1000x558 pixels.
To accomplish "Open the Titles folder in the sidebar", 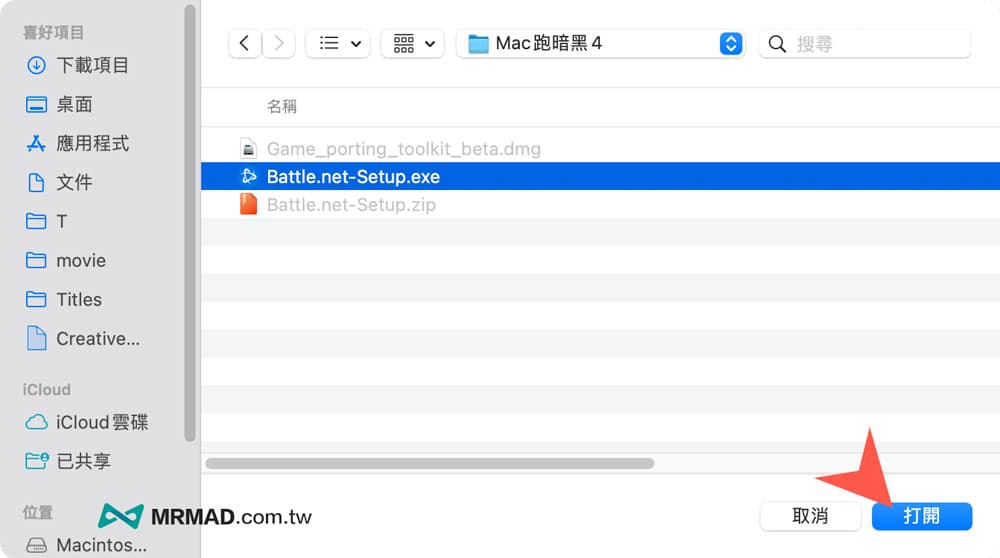I will (79, 299).
